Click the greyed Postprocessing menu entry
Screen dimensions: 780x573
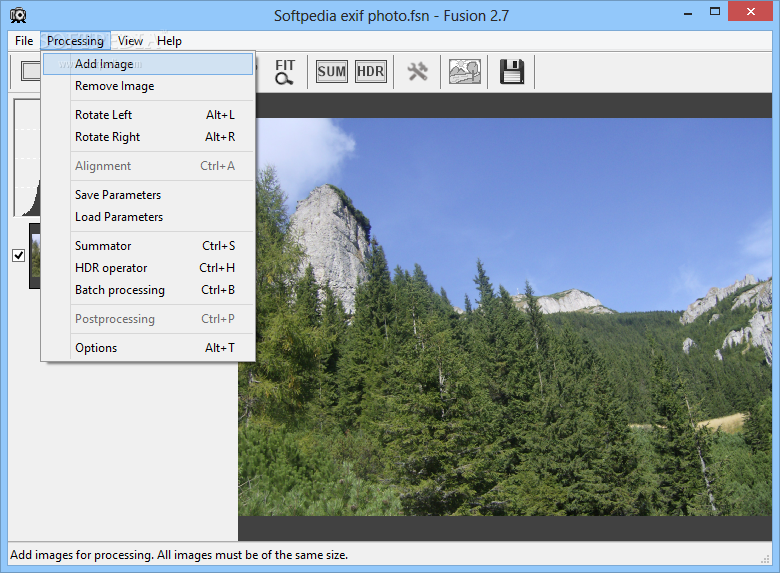(x=148, y=319)
